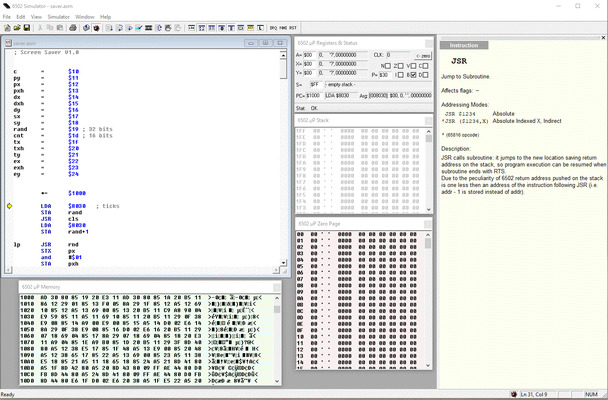Click the yellow current-line marker beside LDA $8030
The height and width of the screenshot is (400, 608).
(9, 206)
